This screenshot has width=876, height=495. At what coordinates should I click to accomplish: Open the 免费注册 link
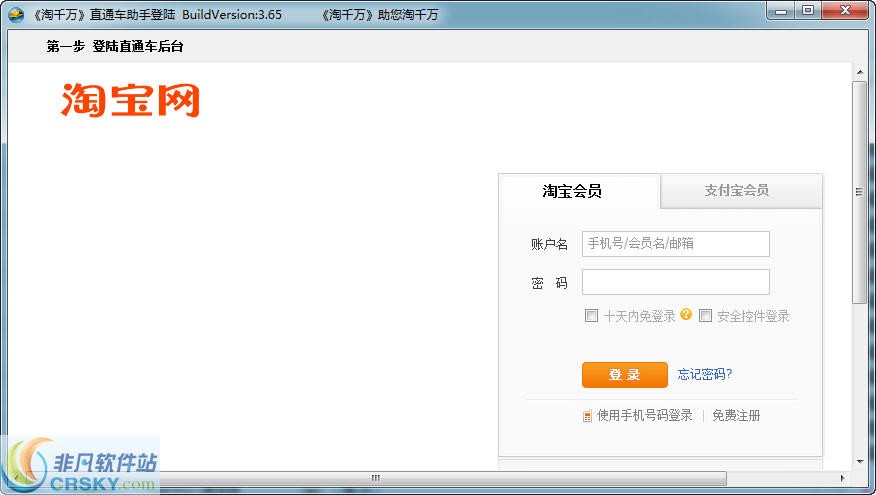pyautogui.click(x=736, y=415)
